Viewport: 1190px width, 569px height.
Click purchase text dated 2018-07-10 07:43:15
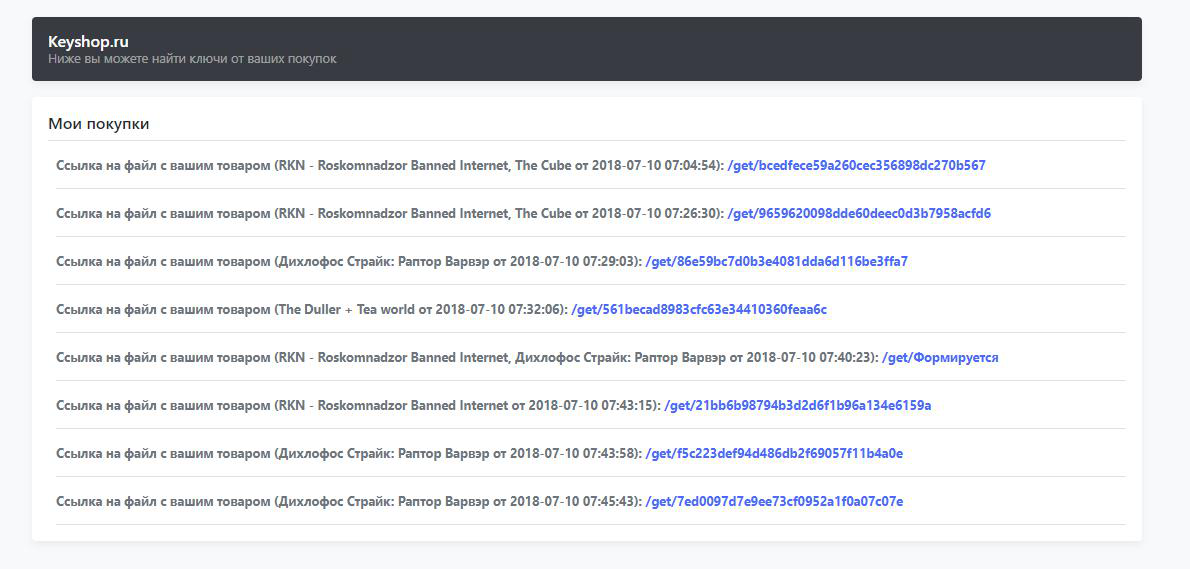358,406
